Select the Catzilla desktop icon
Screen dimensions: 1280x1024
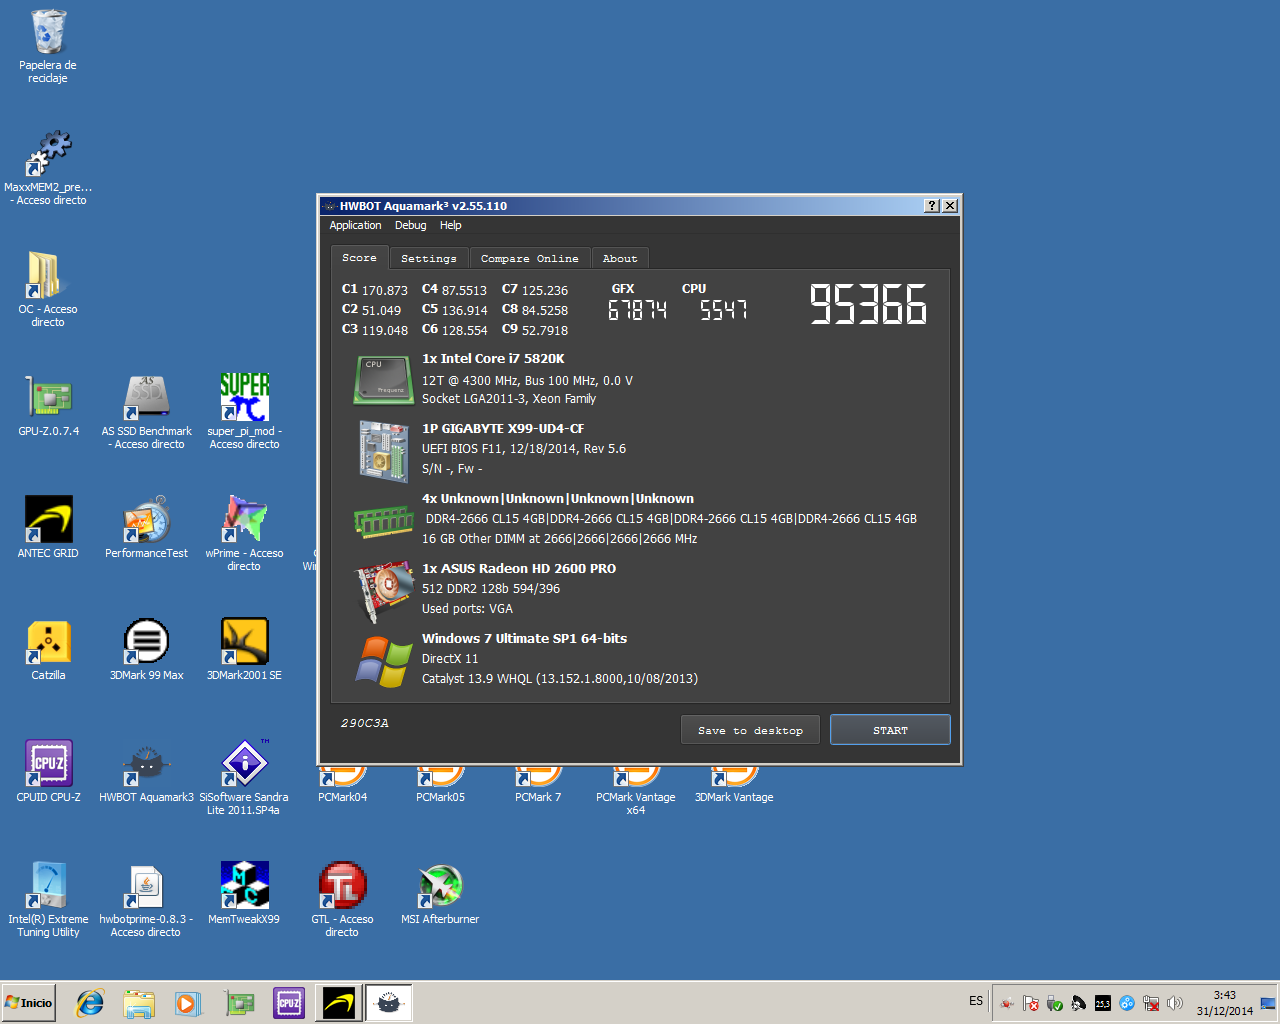tap(48, 642)
